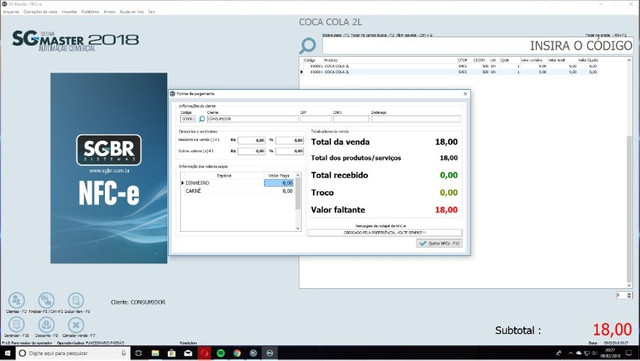Open the notification center icon
Viewport: 640px width, 361px height.
click(629, 353)
